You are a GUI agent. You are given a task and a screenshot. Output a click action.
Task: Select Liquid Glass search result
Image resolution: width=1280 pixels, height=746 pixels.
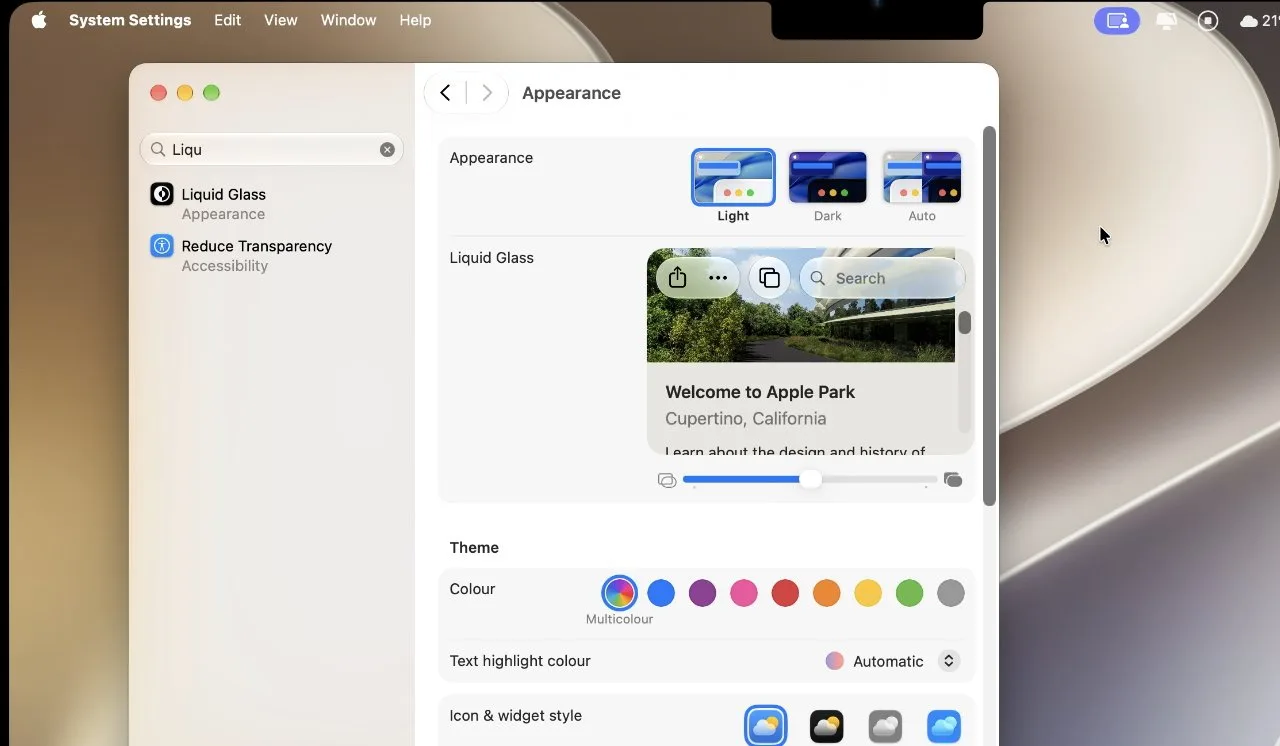pyautogui.click(x=272, y=203)
